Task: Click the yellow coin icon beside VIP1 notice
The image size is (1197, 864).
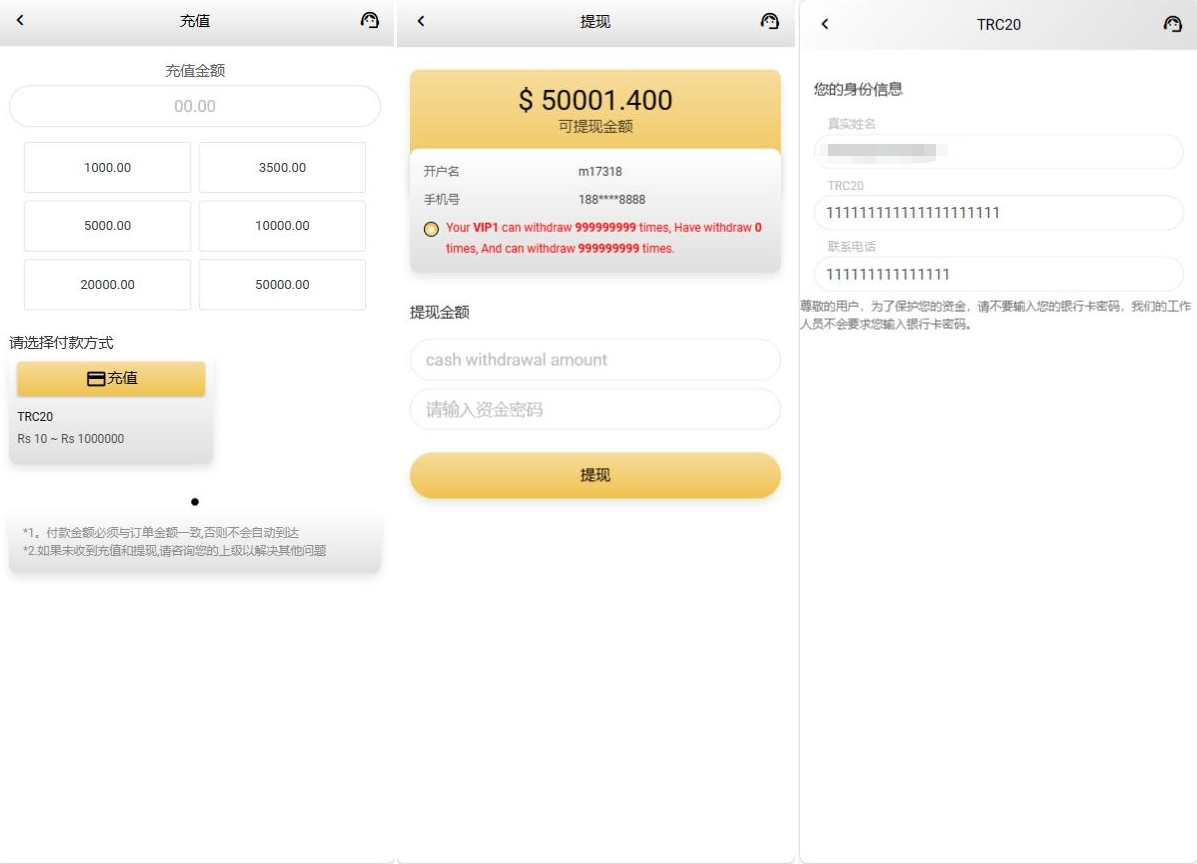Action: [x=431, y=229]
